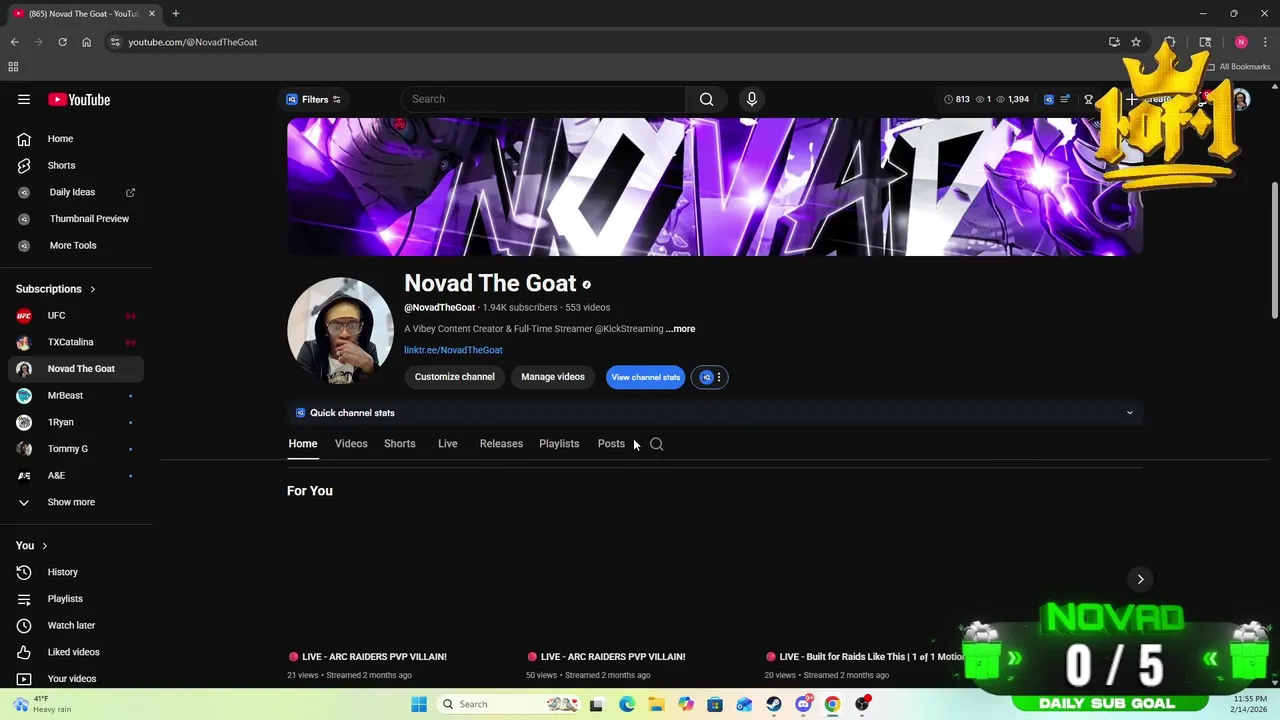1280x720 pixels.
Task: Open TXCatalina subscription channel
Action: click(76, 342)
